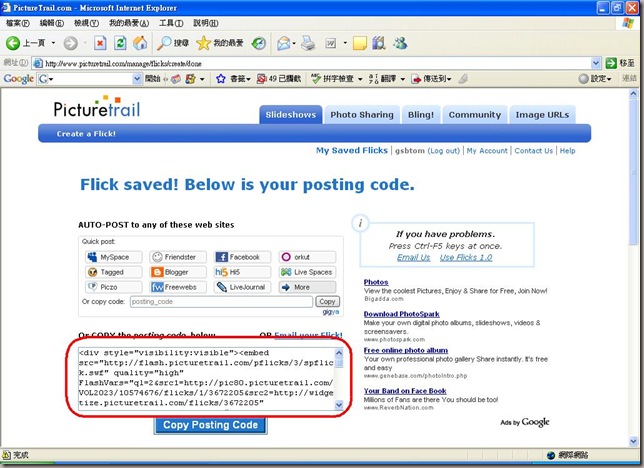Quick post to Blogger
Image resolution: width=644 pixels, height=468 pixels.
pyautogui.click(x=178, y=272)
